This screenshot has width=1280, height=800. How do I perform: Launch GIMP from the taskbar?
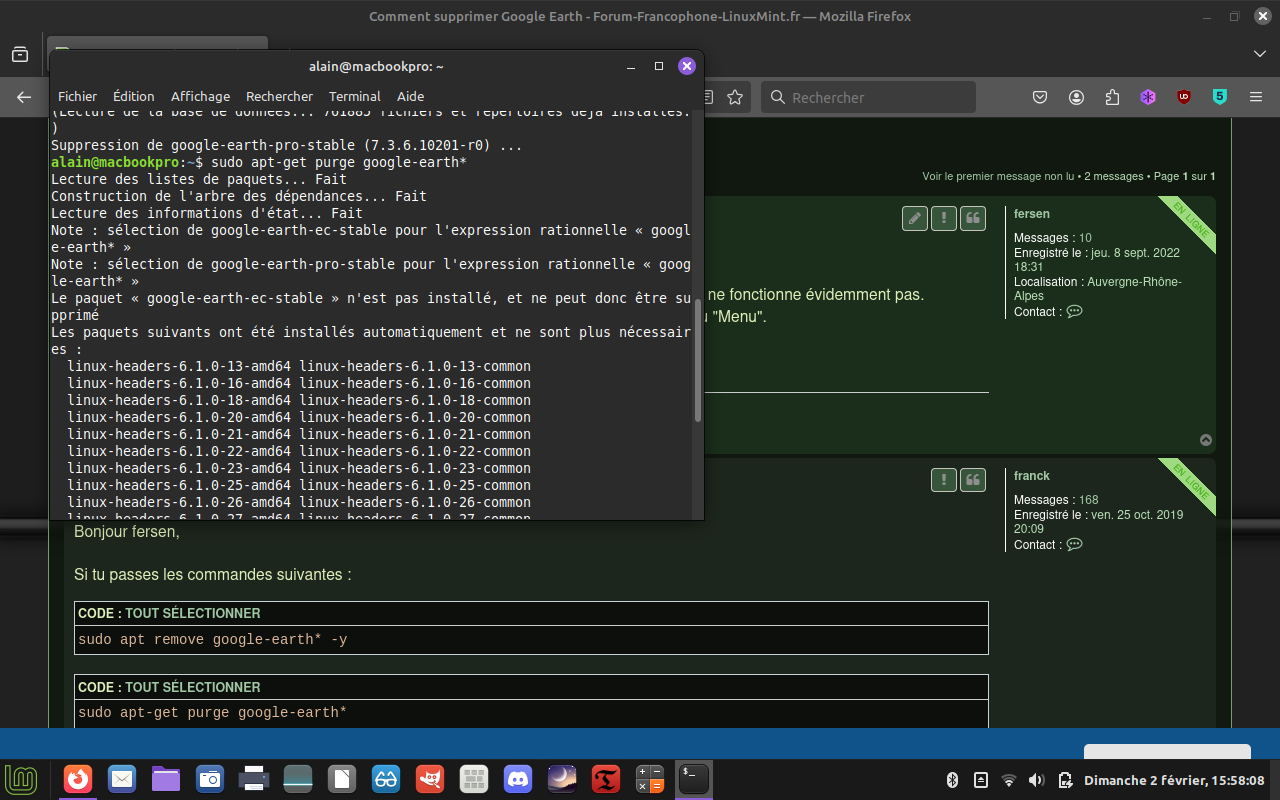(x=430, y=779)
